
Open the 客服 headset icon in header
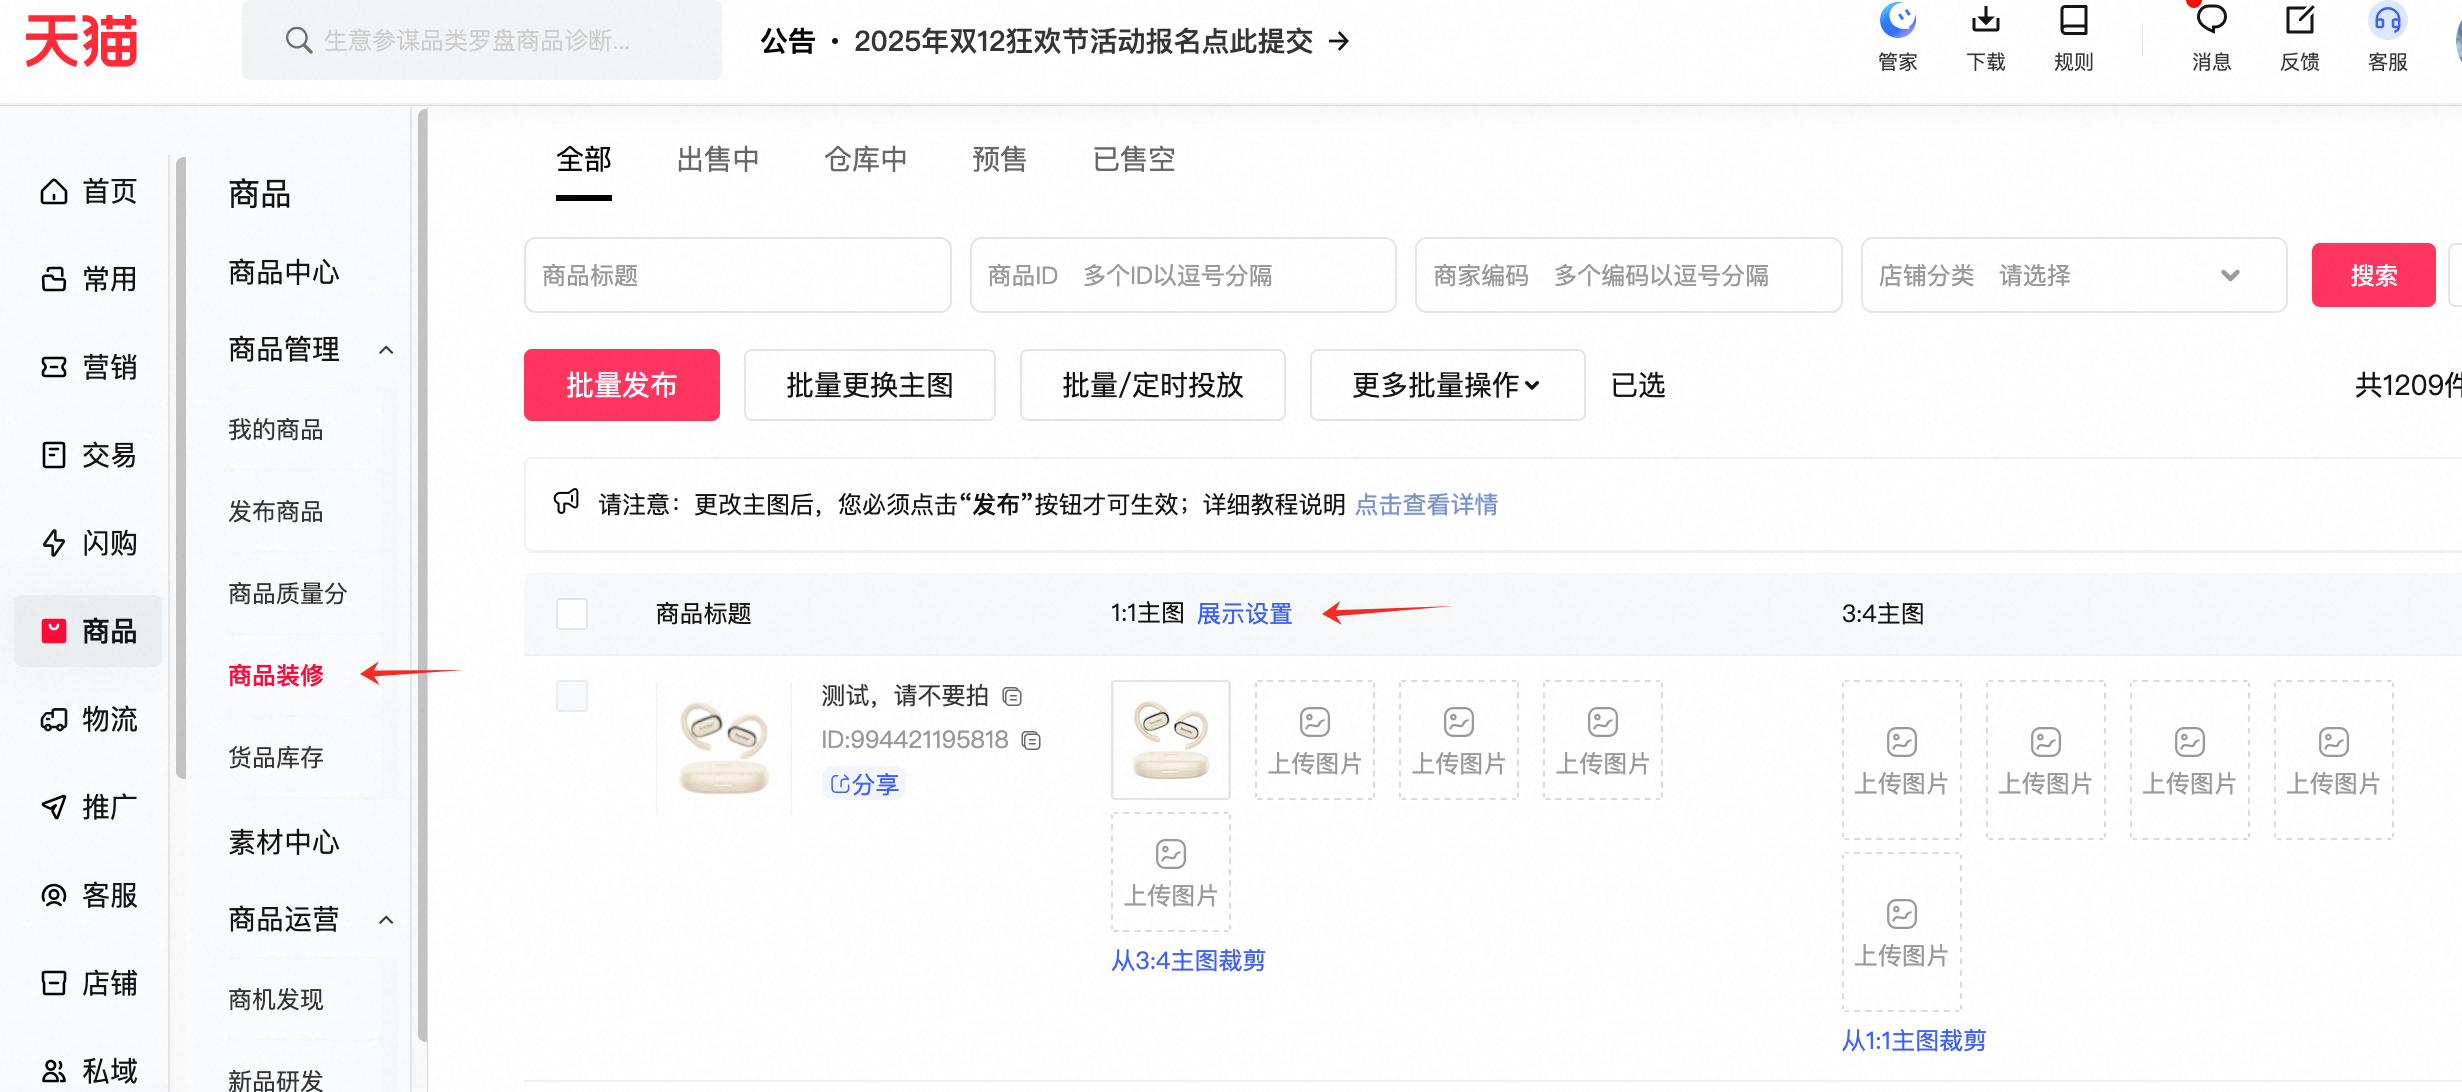[2387, 38]
